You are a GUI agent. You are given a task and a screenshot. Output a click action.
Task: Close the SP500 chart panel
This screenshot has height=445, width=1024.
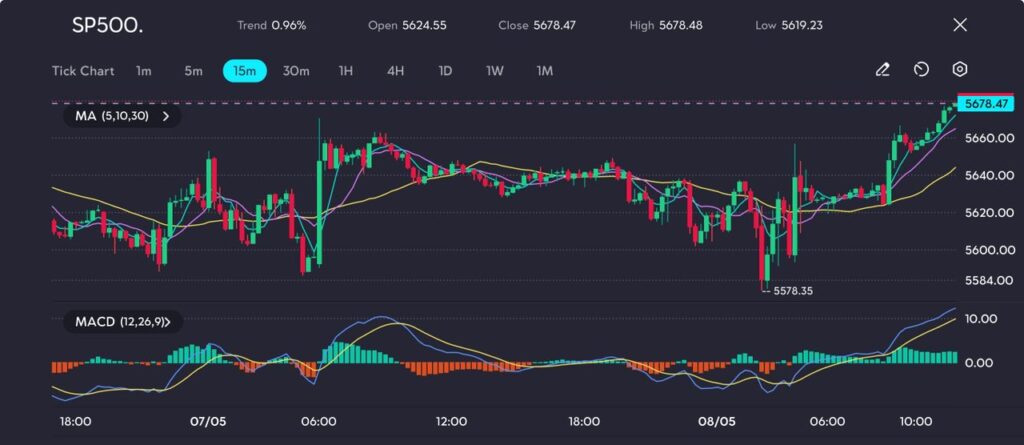pos(960,25)
